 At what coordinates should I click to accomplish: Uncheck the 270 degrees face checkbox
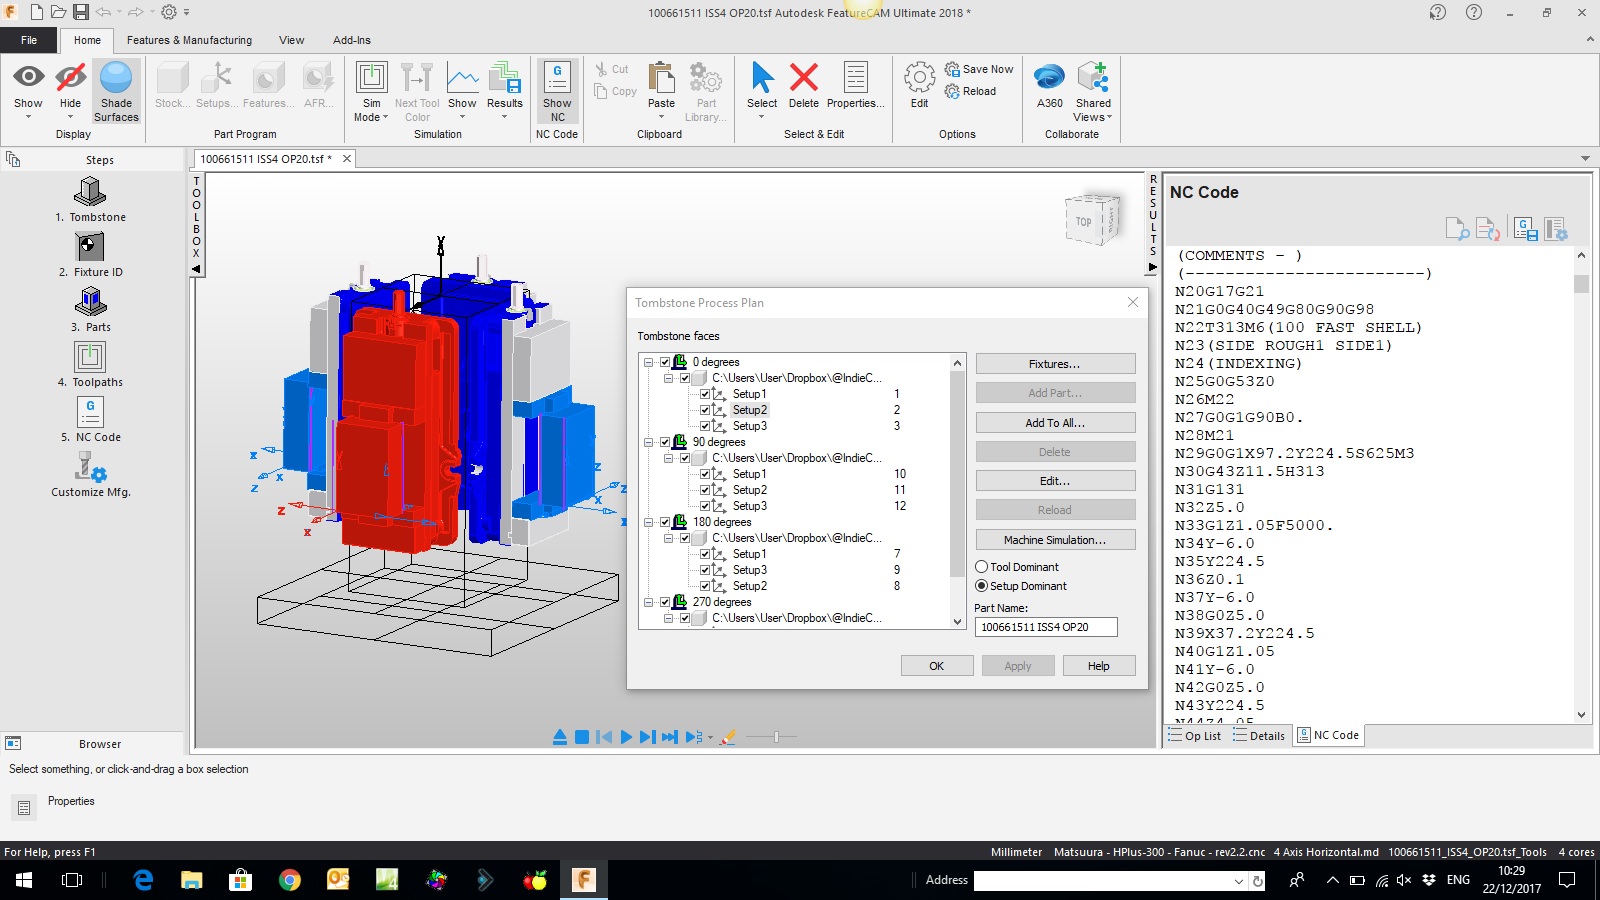(x=665, y=602)
